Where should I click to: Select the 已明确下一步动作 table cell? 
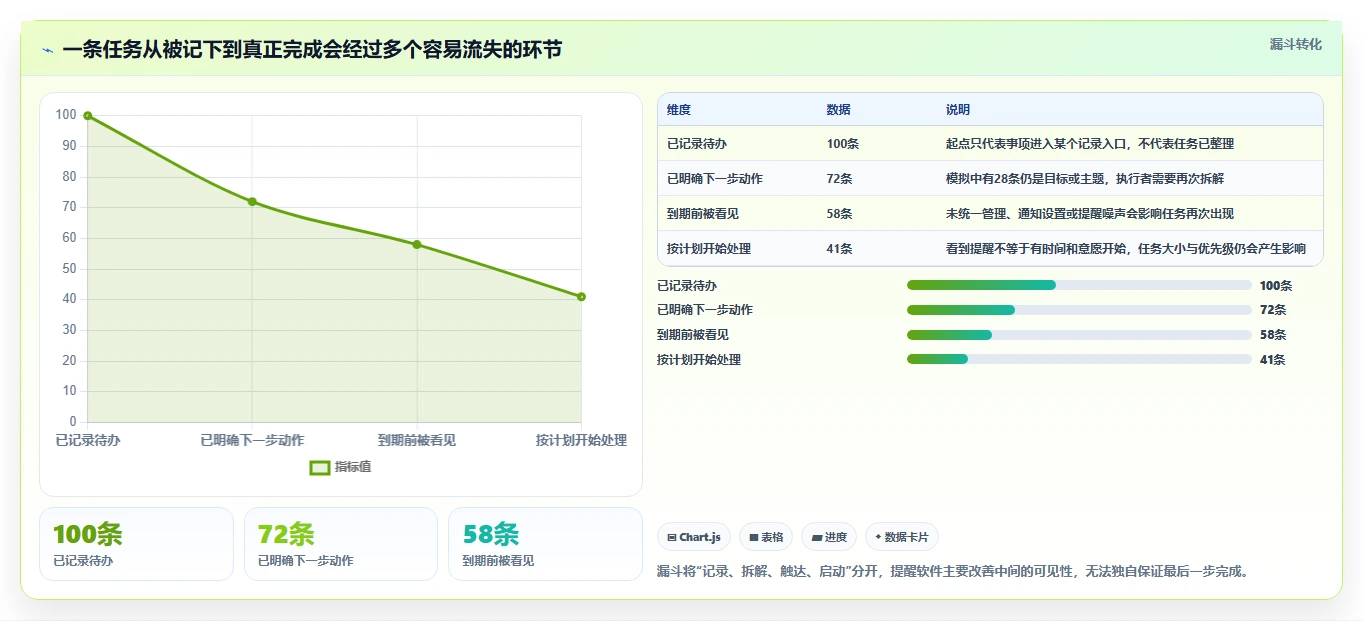pyautogui.click(x=715, y=179)
